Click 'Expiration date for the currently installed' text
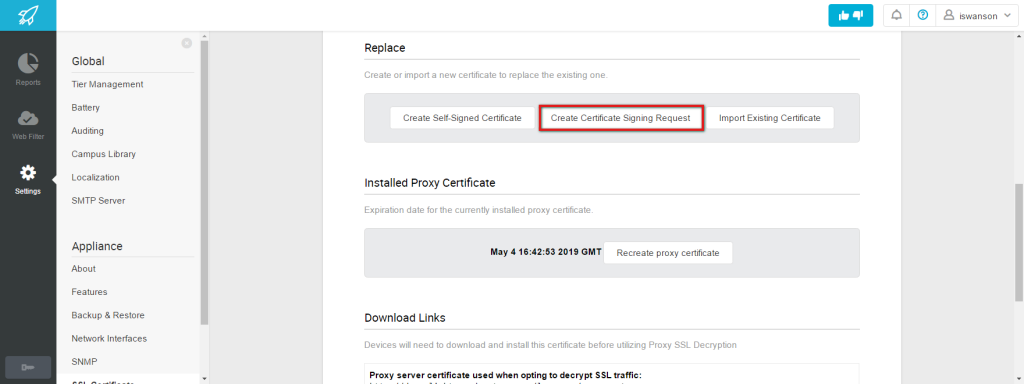 point(478,210)
